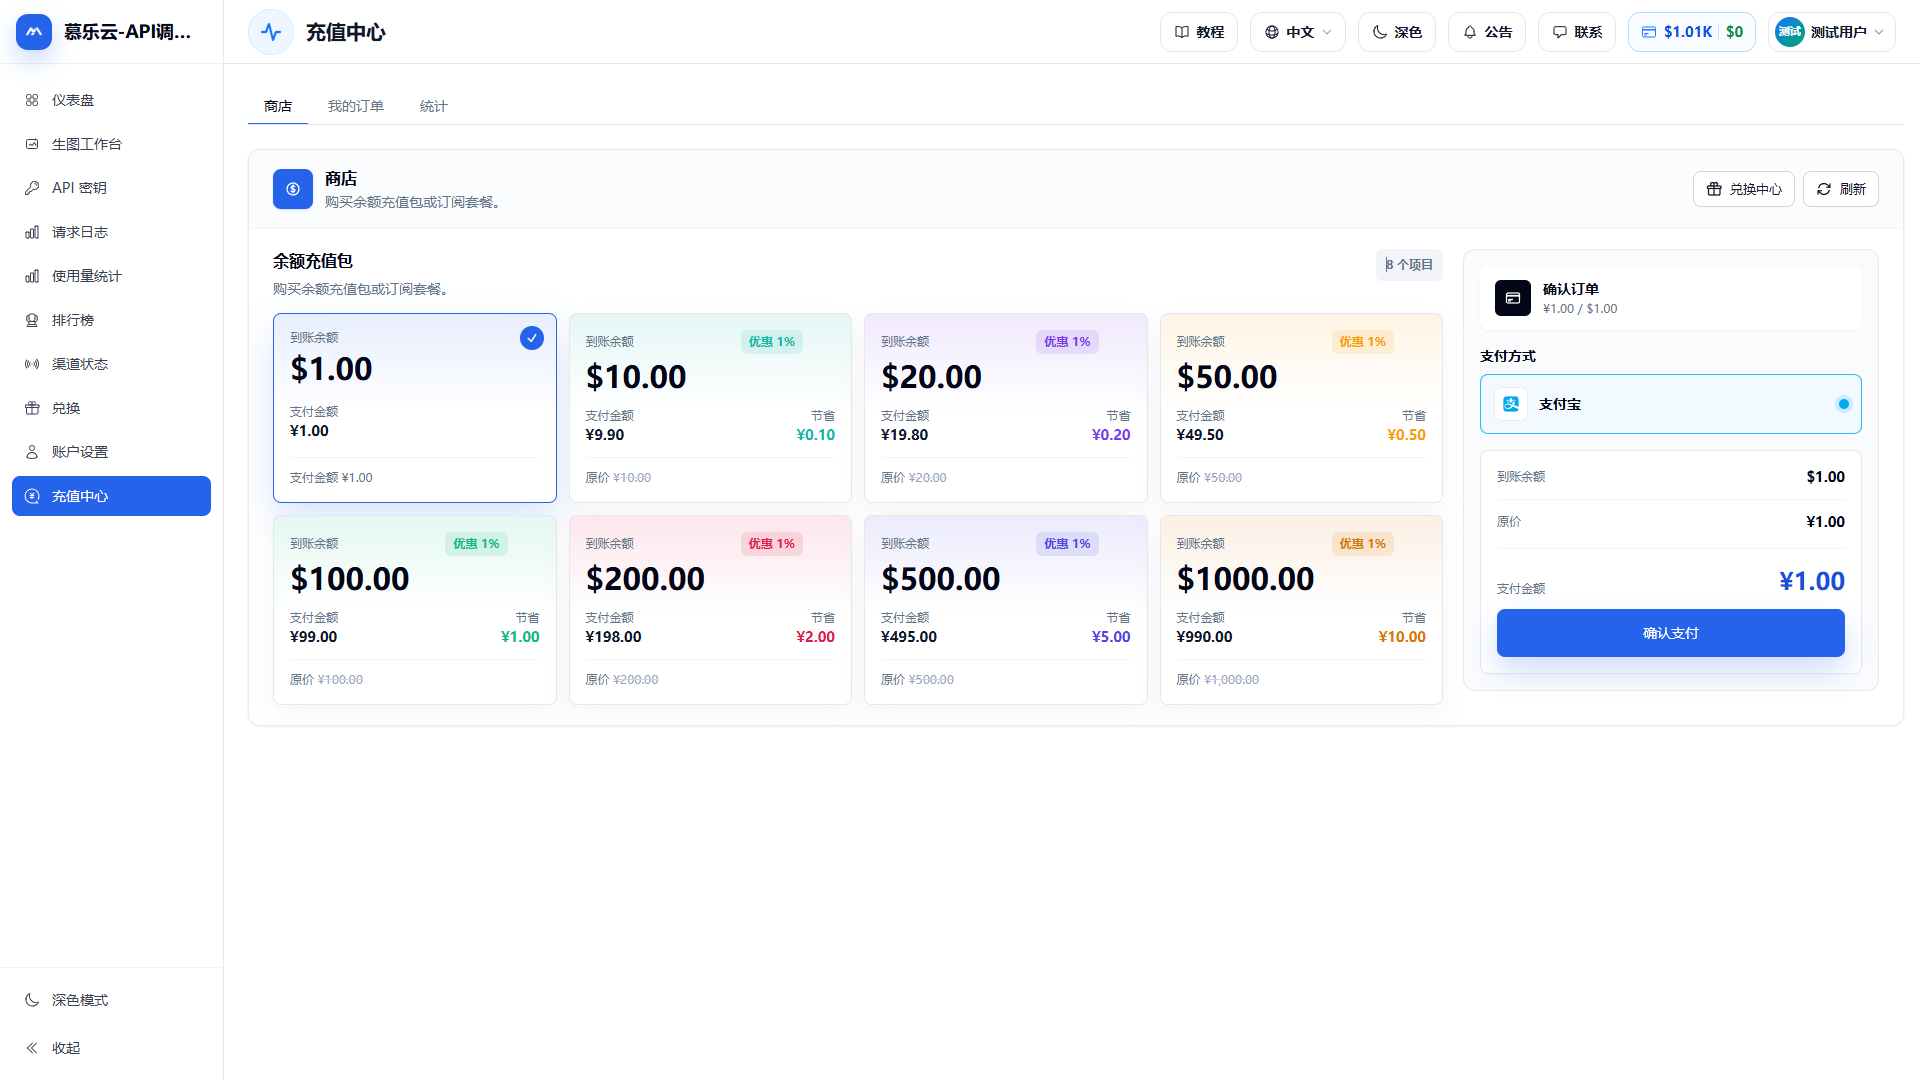The height and width of the screenshot is (1080, 1920).
Task: Click the 确认支付 button
Action: tap(1670, 633)
